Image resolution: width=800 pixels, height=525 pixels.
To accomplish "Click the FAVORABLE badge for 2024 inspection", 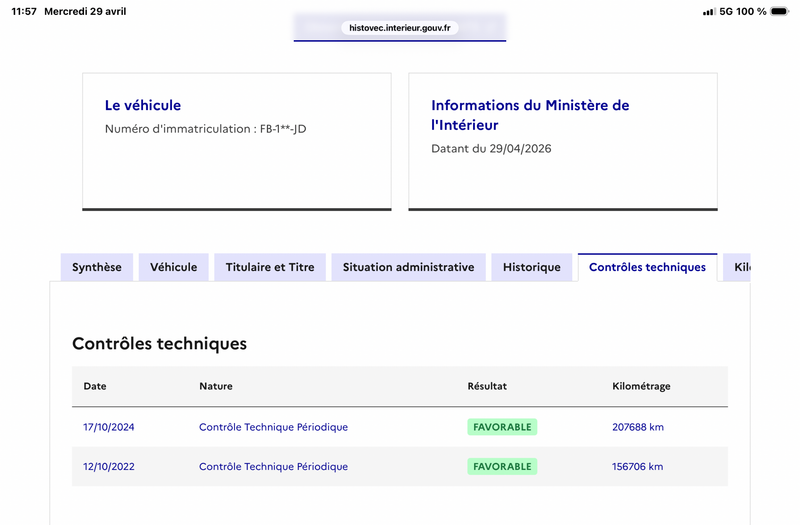I will pyautogui.click(x=502, y=427).
